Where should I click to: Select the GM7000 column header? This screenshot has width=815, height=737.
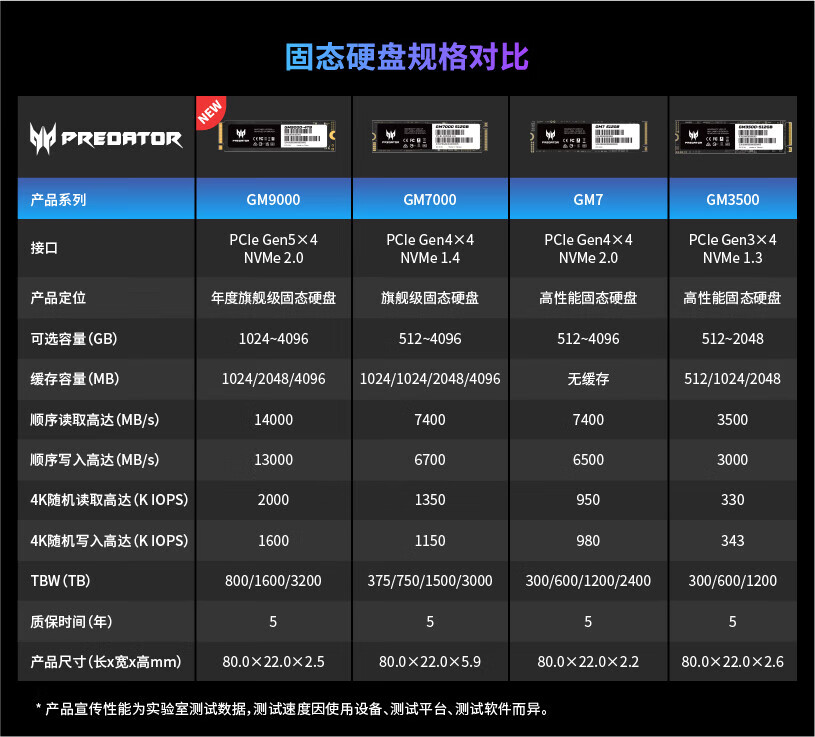(430, 199)
